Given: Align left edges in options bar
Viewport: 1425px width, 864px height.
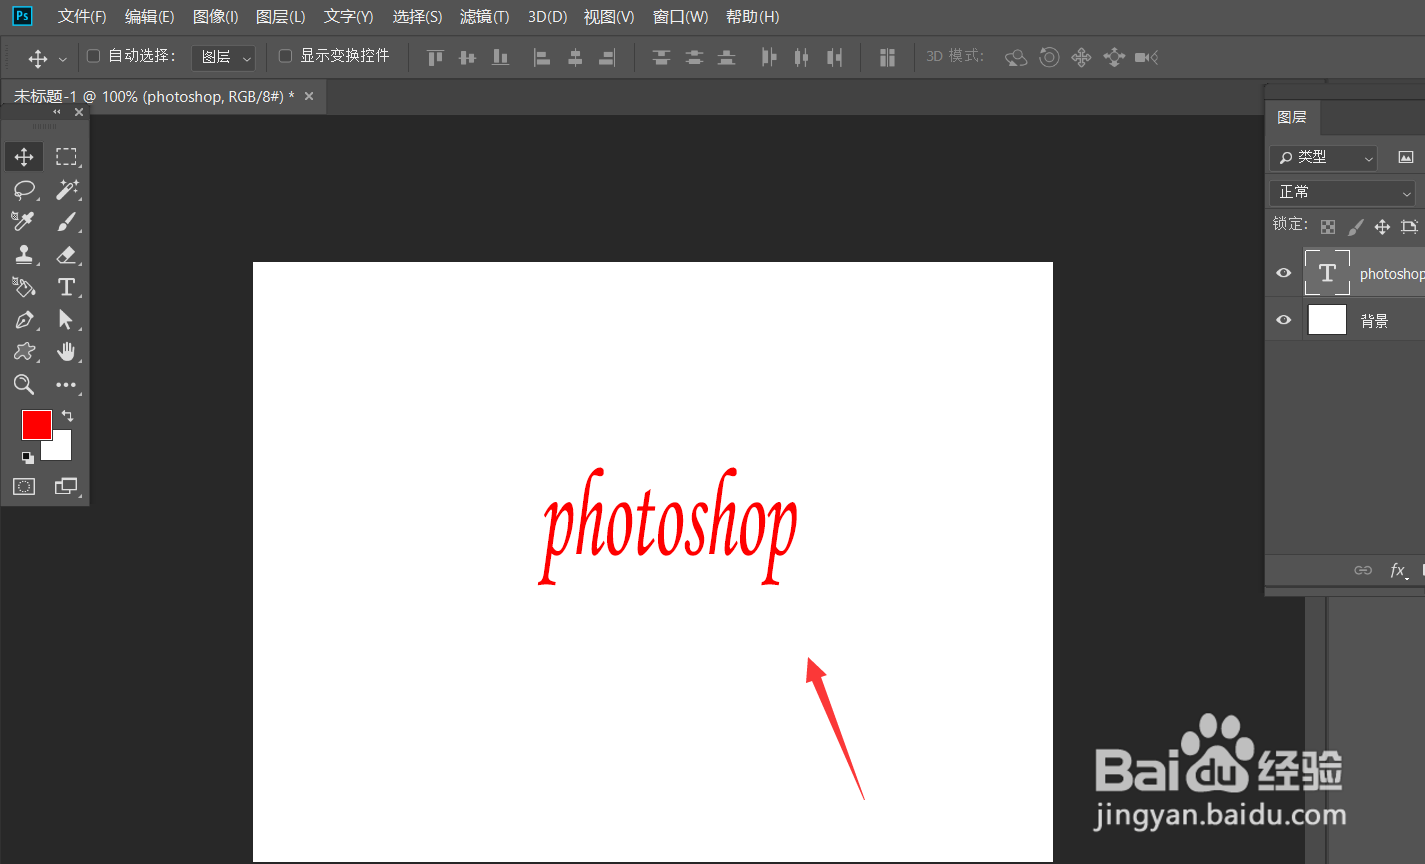Looking at the screenshot, I should pyautogui.click(x=541, y=58).
